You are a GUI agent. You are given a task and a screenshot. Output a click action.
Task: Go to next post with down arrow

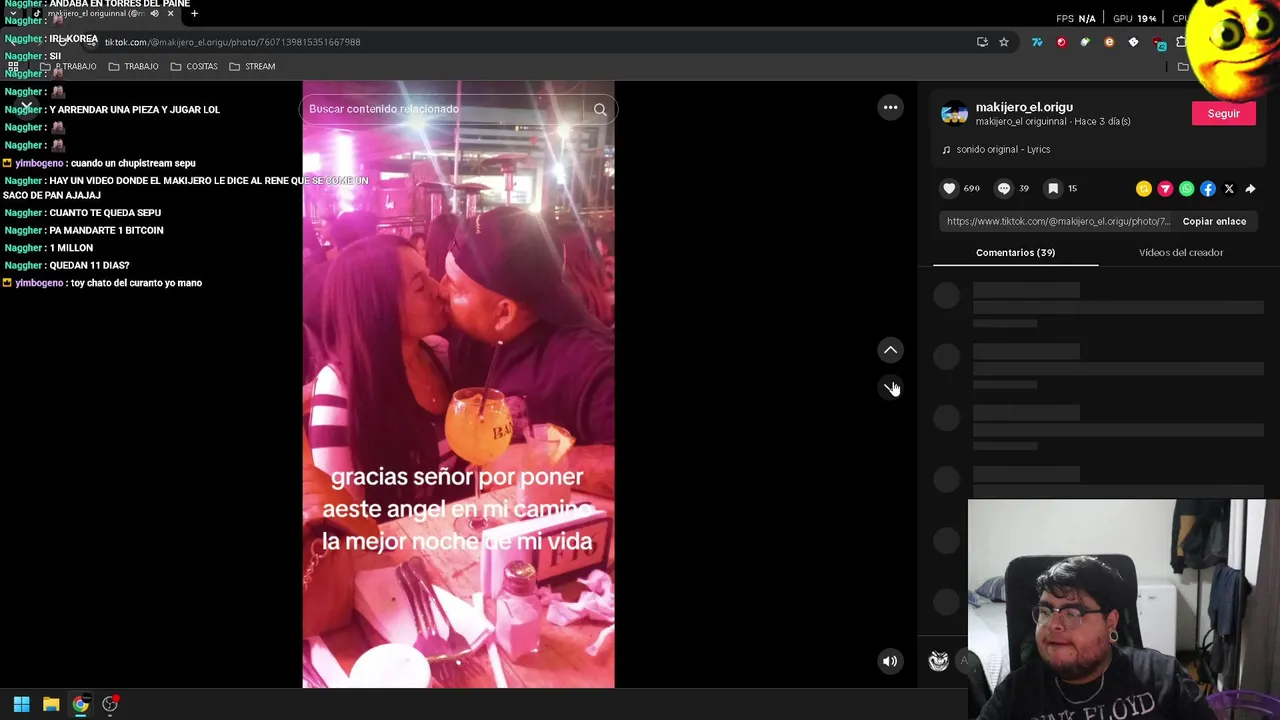(x=890, y=388)
